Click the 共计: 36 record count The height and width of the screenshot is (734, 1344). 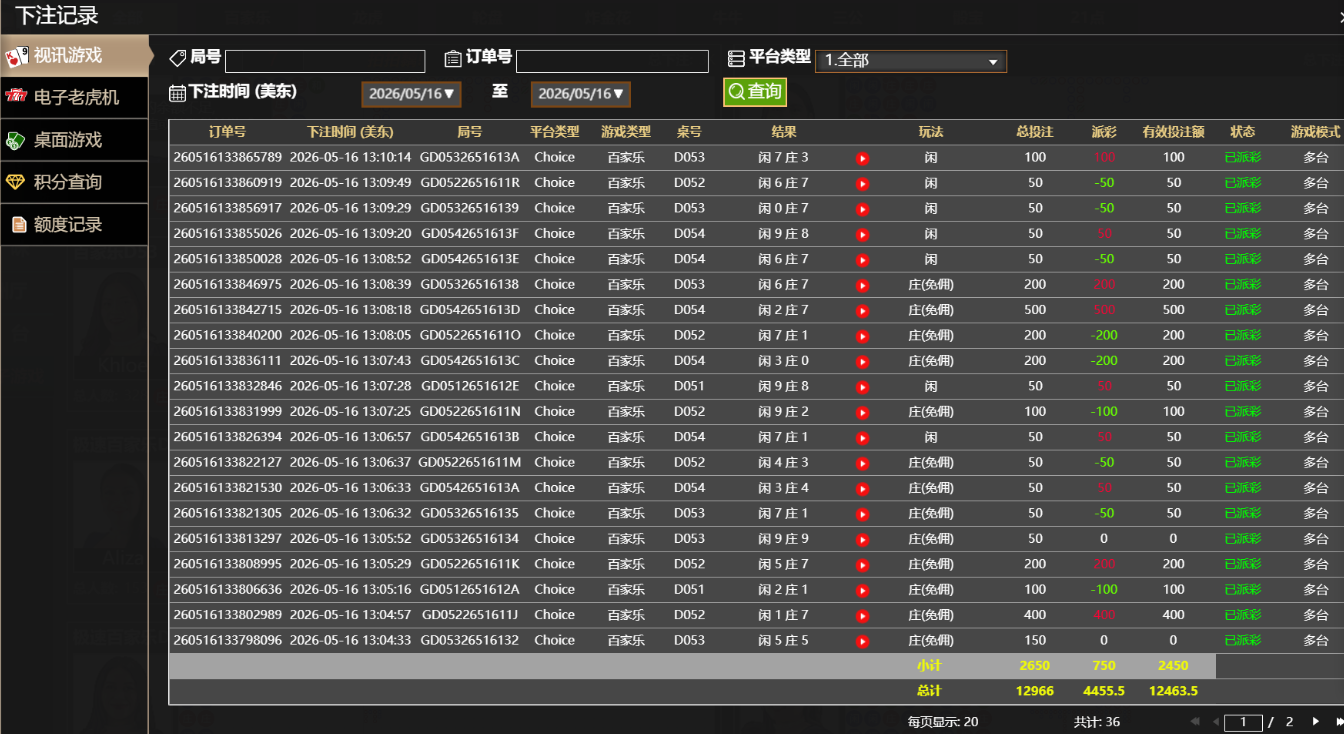pos(1097,722)
